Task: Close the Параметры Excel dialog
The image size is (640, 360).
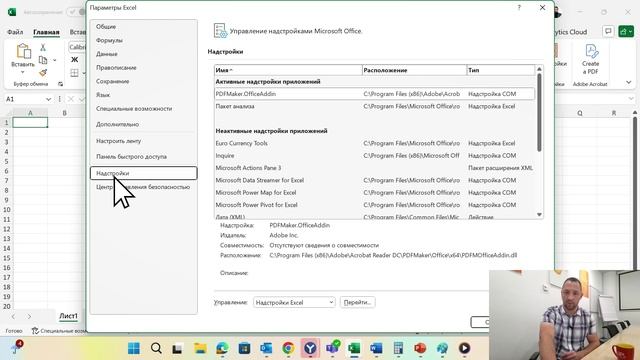Action: click(x=542, y=7)
